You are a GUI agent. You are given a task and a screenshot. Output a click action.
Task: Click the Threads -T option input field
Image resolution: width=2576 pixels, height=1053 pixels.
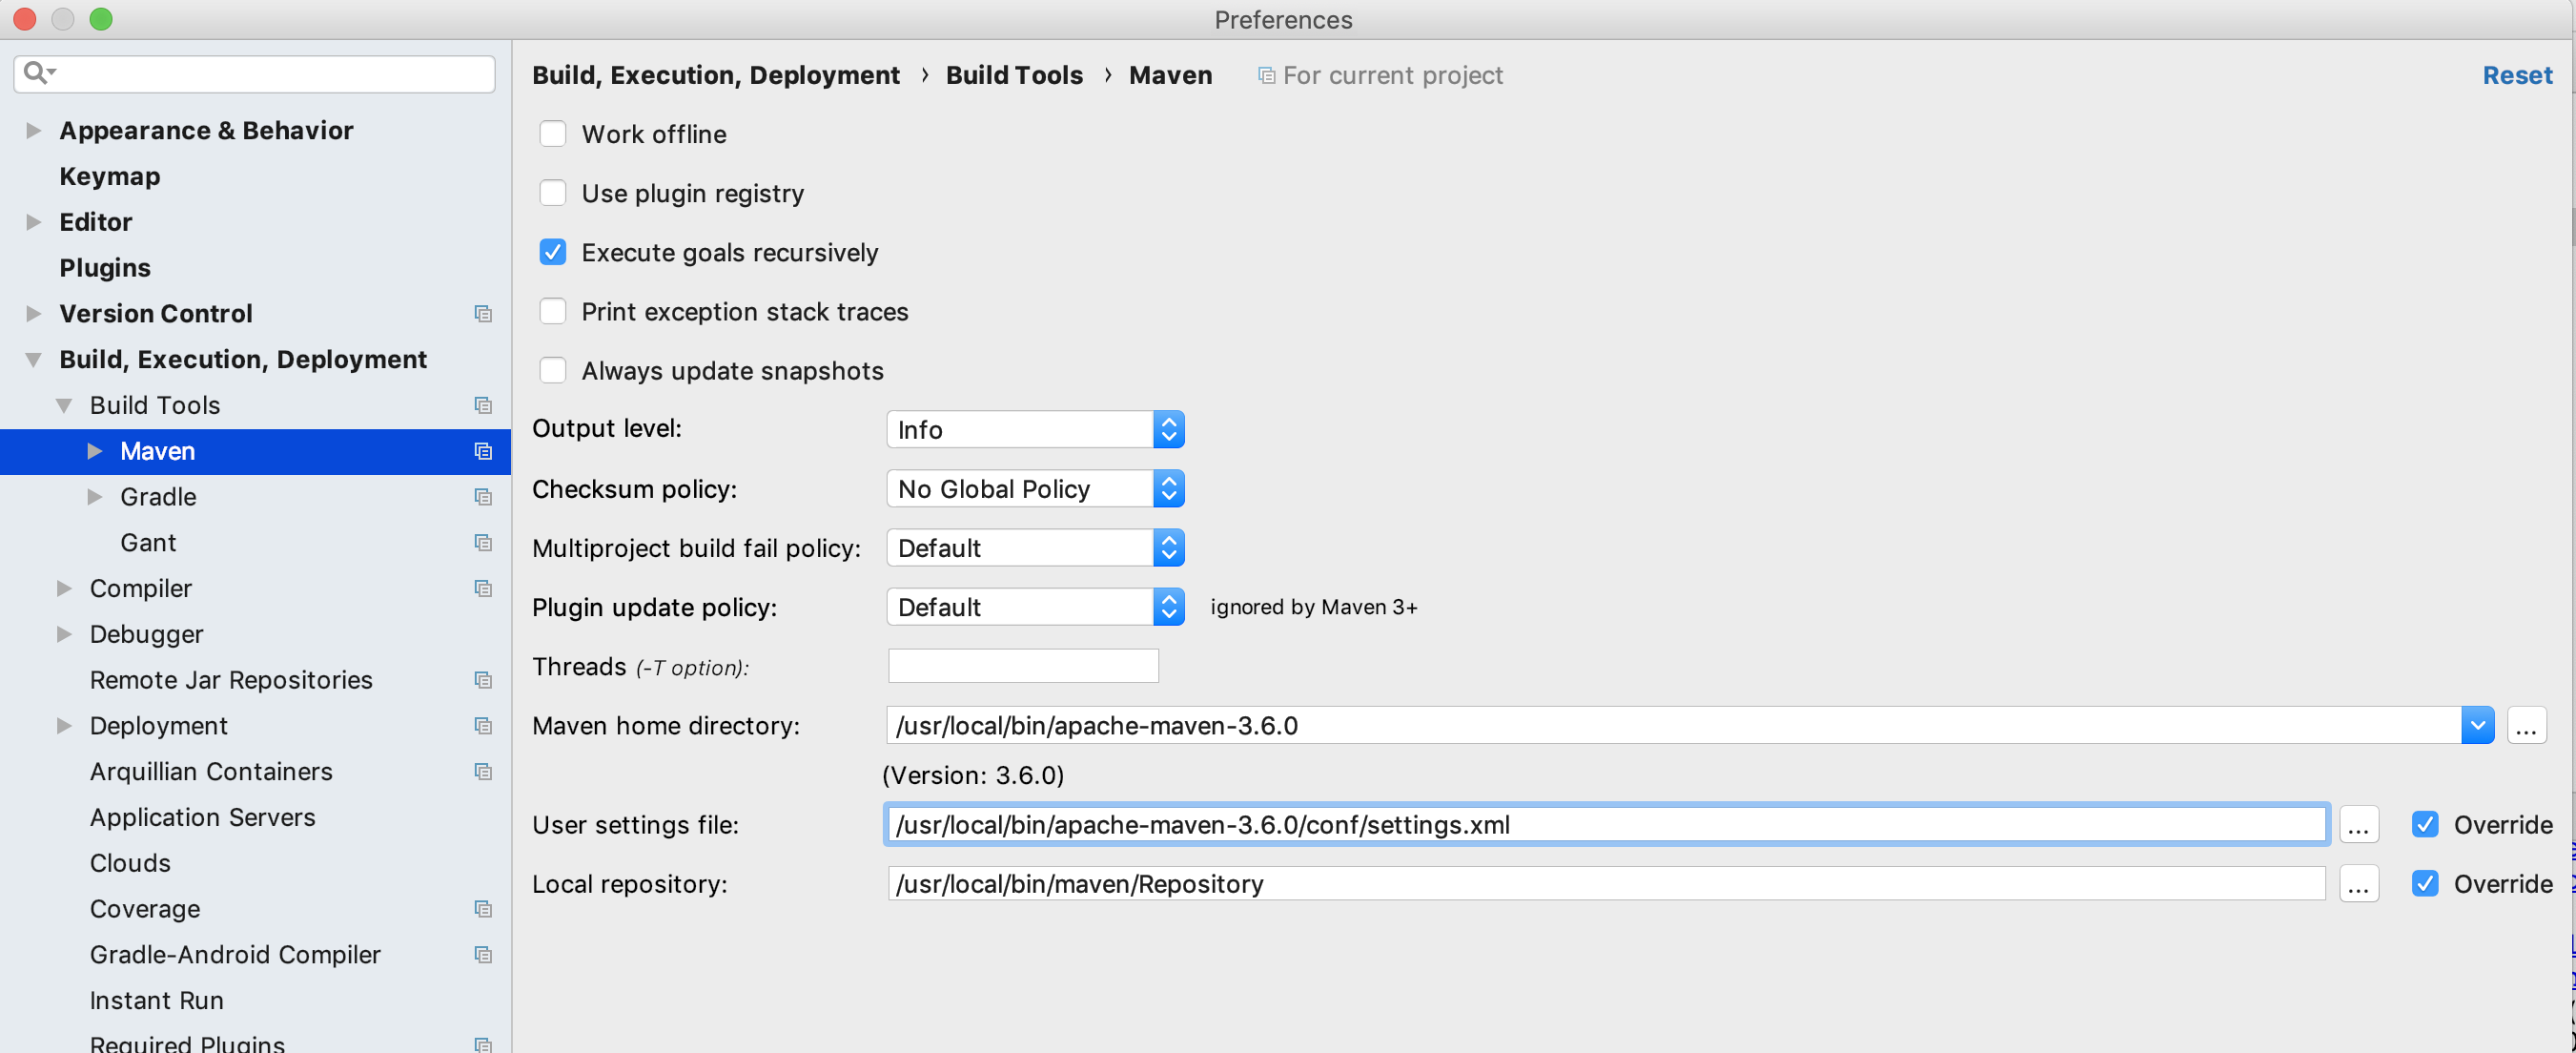click(1021, 665)
